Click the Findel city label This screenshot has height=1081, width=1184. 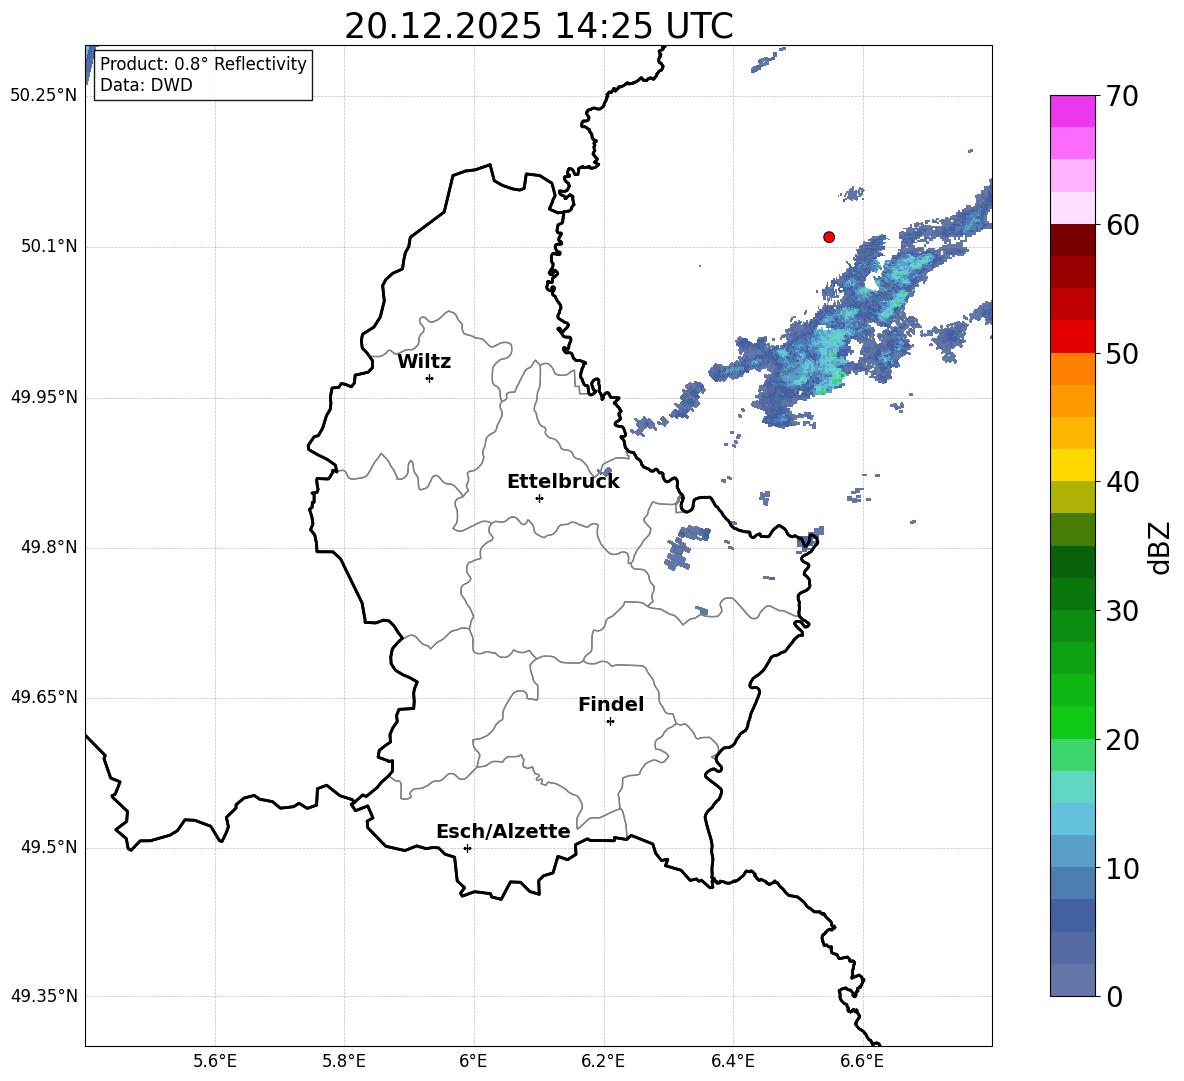coord(611,704)
